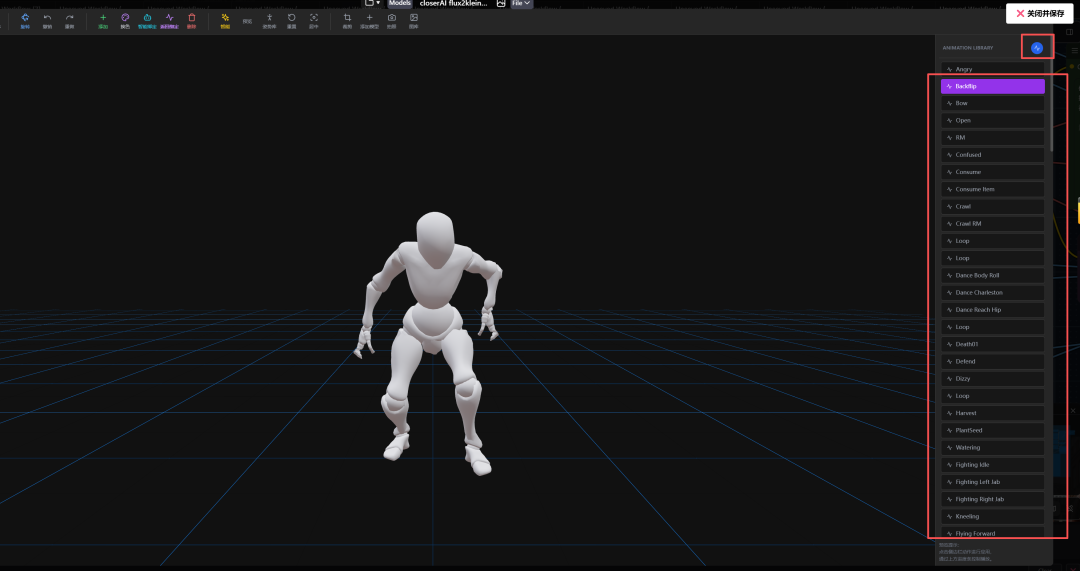Select the highlighted Backflip animation
Screen dimensions: 1080x571
993,86
